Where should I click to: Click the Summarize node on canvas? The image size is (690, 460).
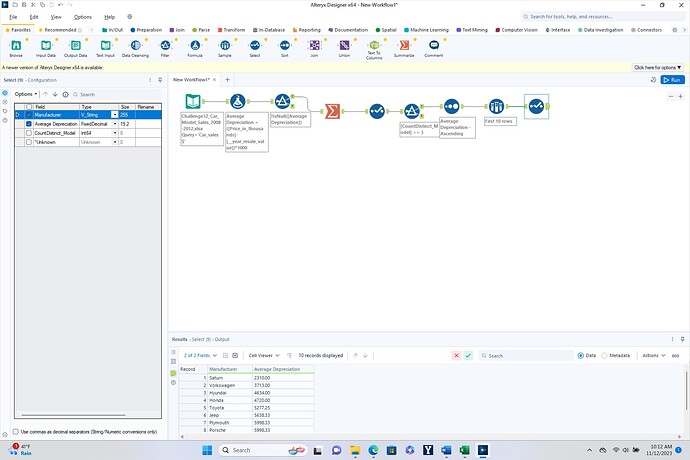pyautogui.click(x=332, y=111)
